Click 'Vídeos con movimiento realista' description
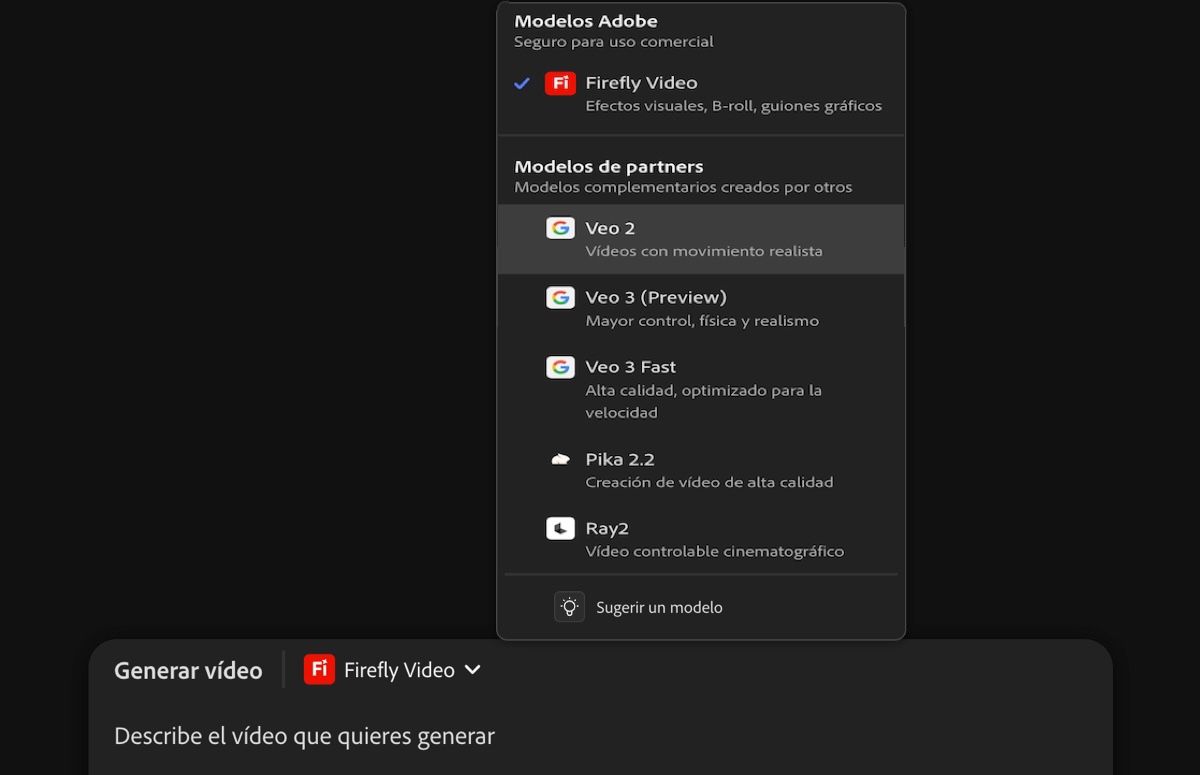 [x=704, y=251]
